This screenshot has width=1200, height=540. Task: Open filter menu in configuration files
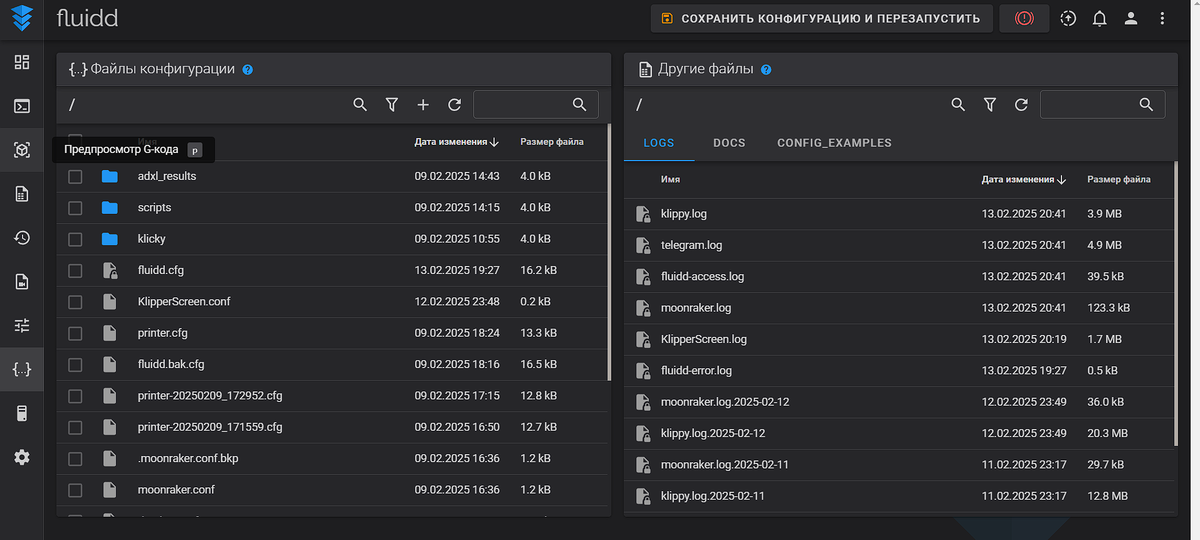point(392,104)
